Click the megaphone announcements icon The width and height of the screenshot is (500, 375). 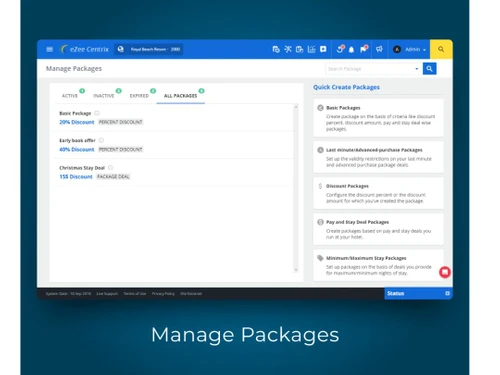[379, 49]
